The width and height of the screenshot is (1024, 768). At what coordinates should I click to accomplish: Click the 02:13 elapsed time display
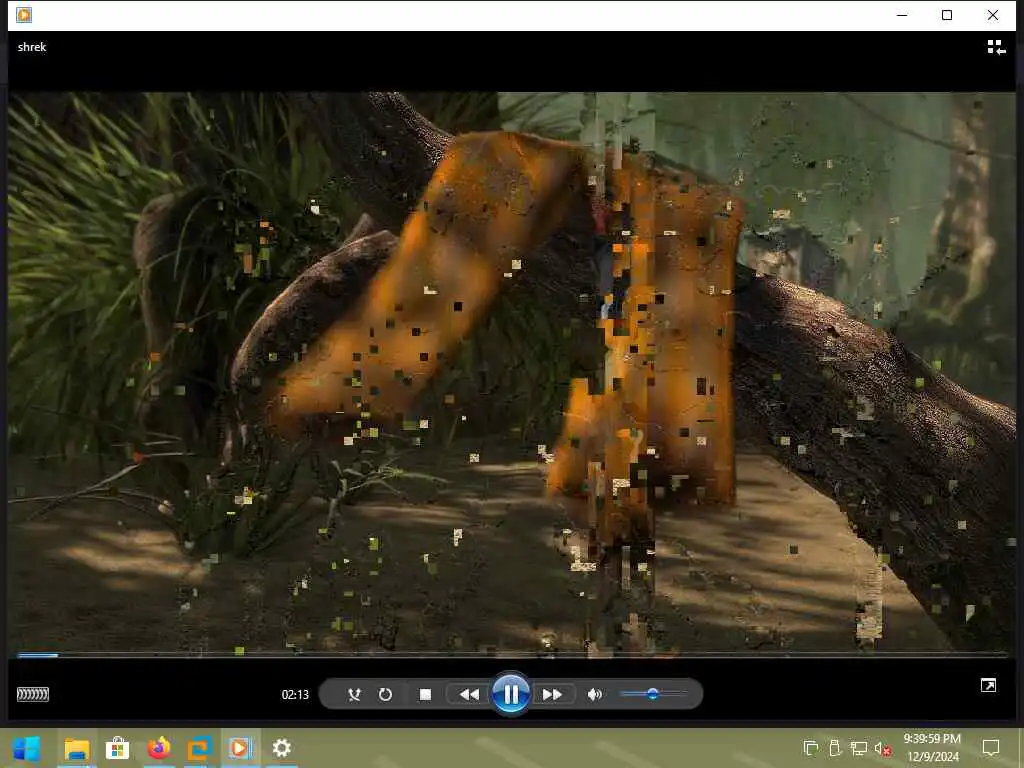[x=295, y=695]
